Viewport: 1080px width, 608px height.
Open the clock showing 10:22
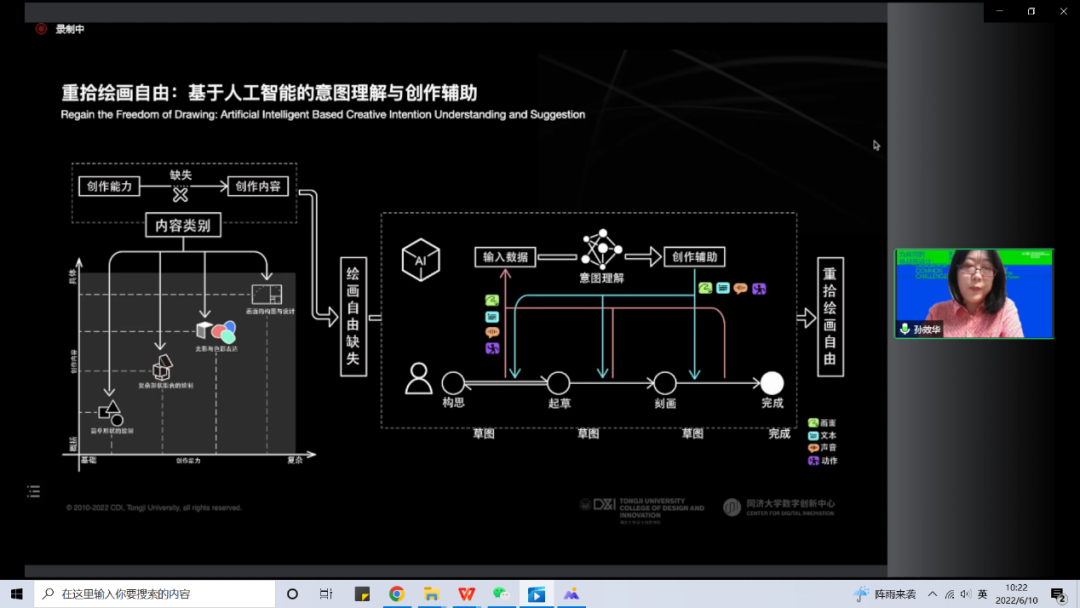click(1016, 594)
